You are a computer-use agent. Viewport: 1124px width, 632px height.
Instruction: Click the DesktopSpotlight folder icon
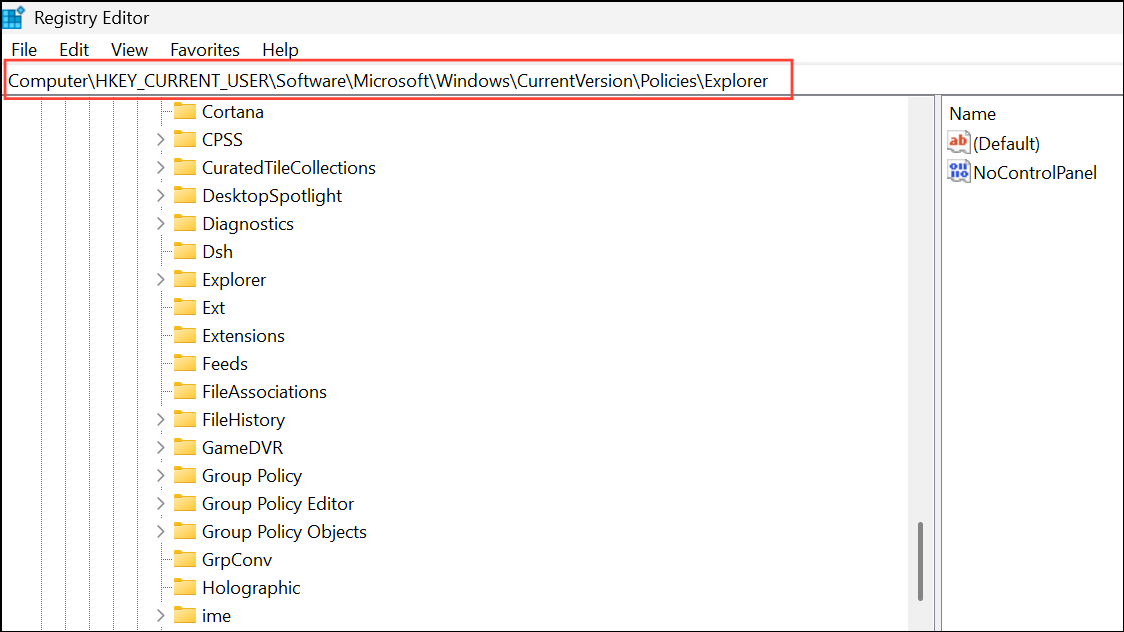[185, 195]
